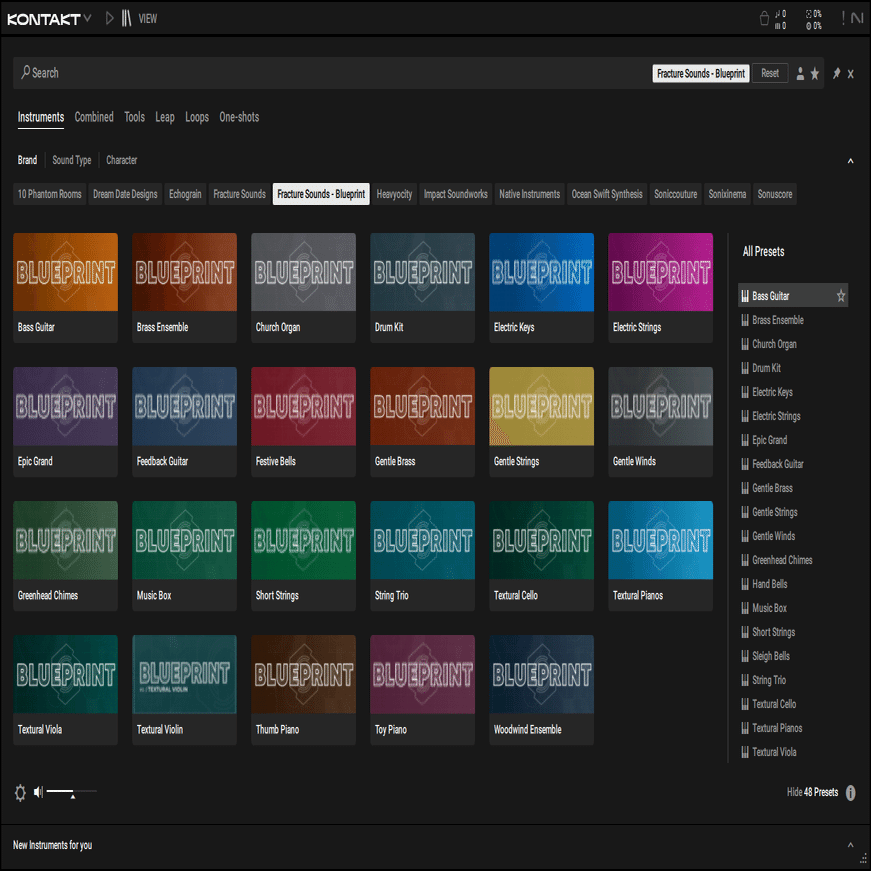Click the Hand Bells preset instrument icon
871x871 pixels.
pyautogui.click(x=745, y=584)
